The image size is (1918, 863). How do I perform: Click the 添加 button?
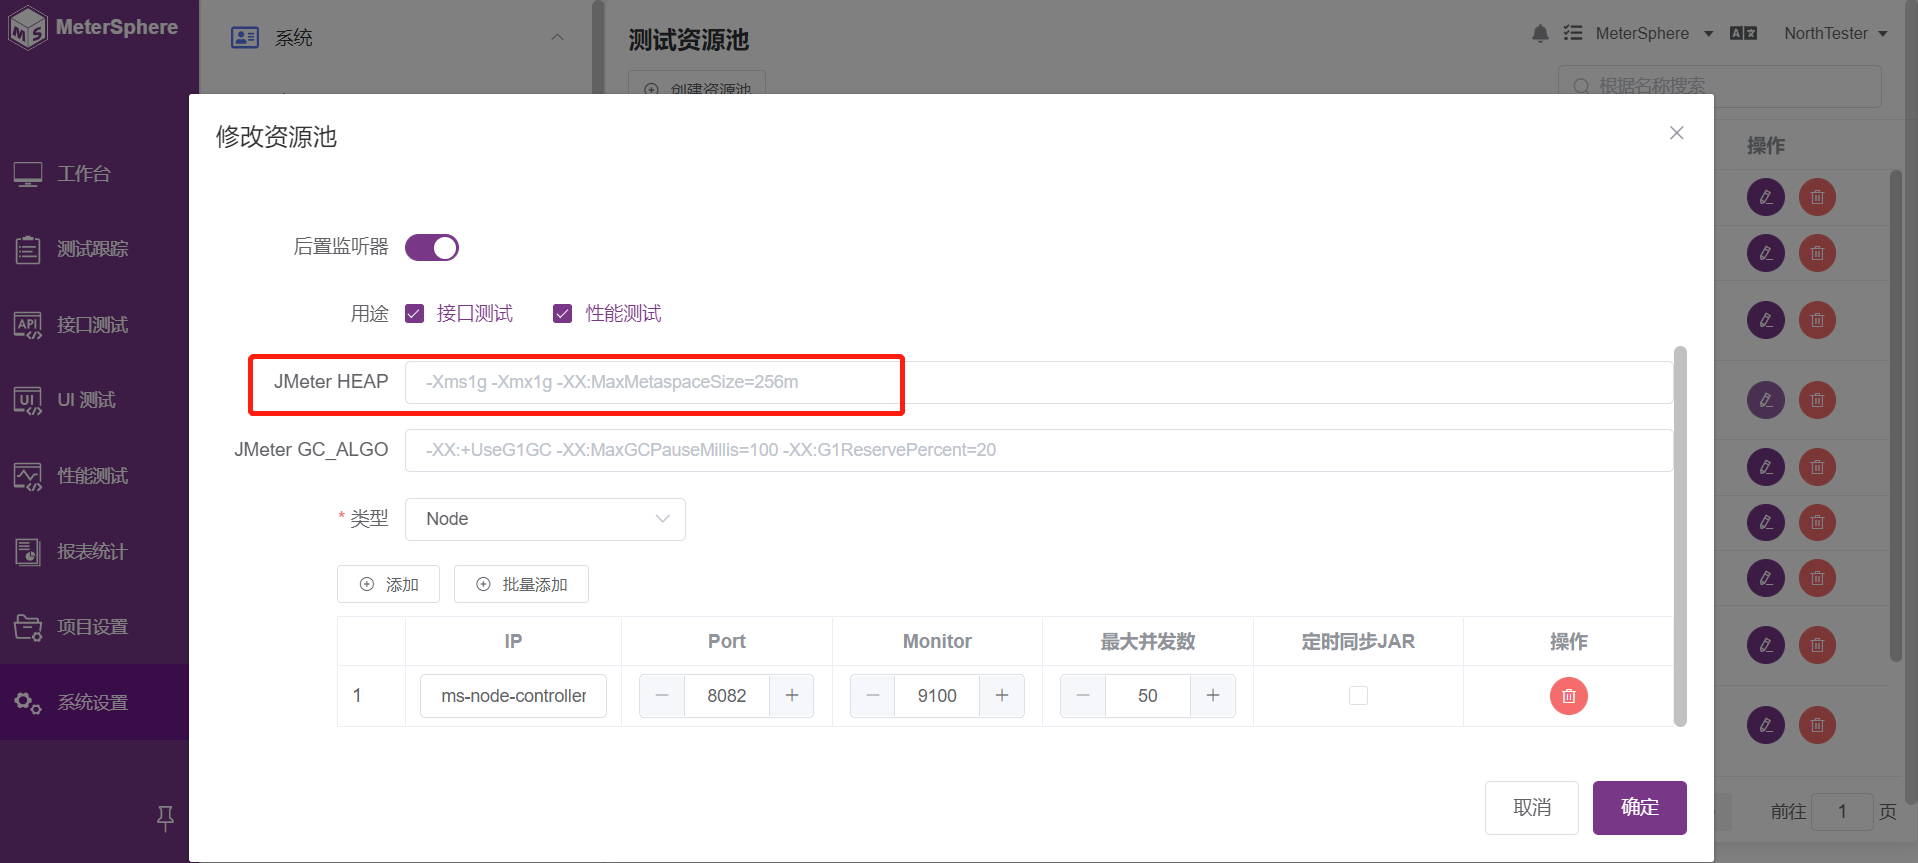[388, 584]
